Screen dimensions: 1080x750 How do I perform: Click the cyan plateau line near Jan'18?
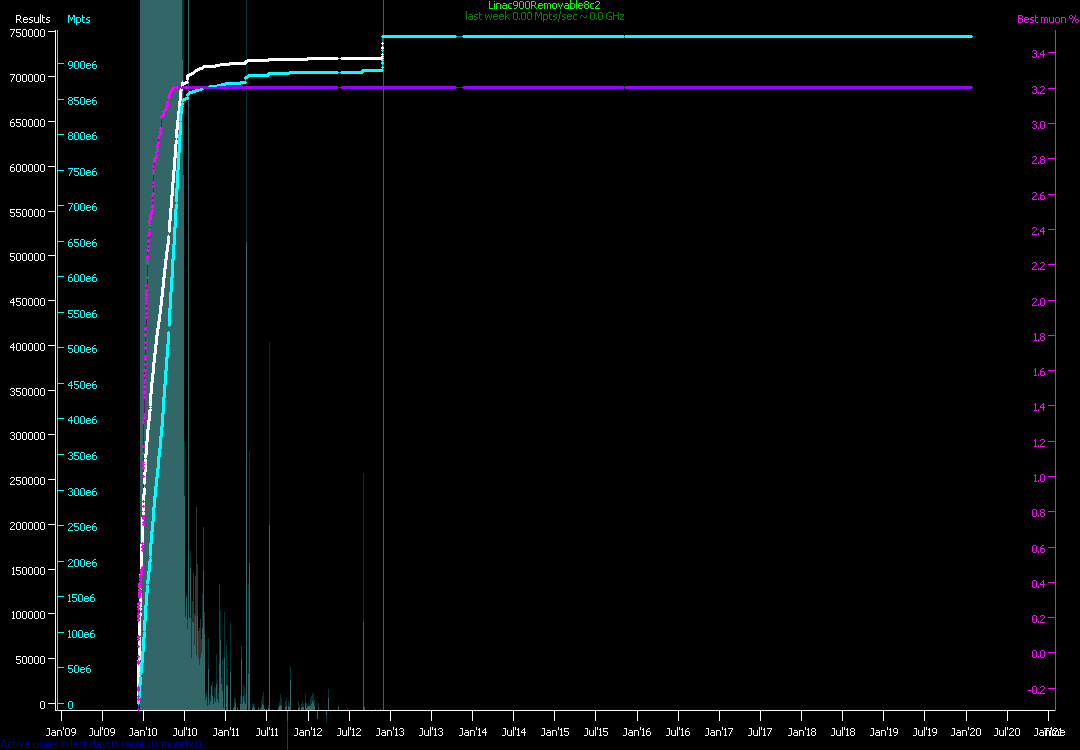click(802, 36)
